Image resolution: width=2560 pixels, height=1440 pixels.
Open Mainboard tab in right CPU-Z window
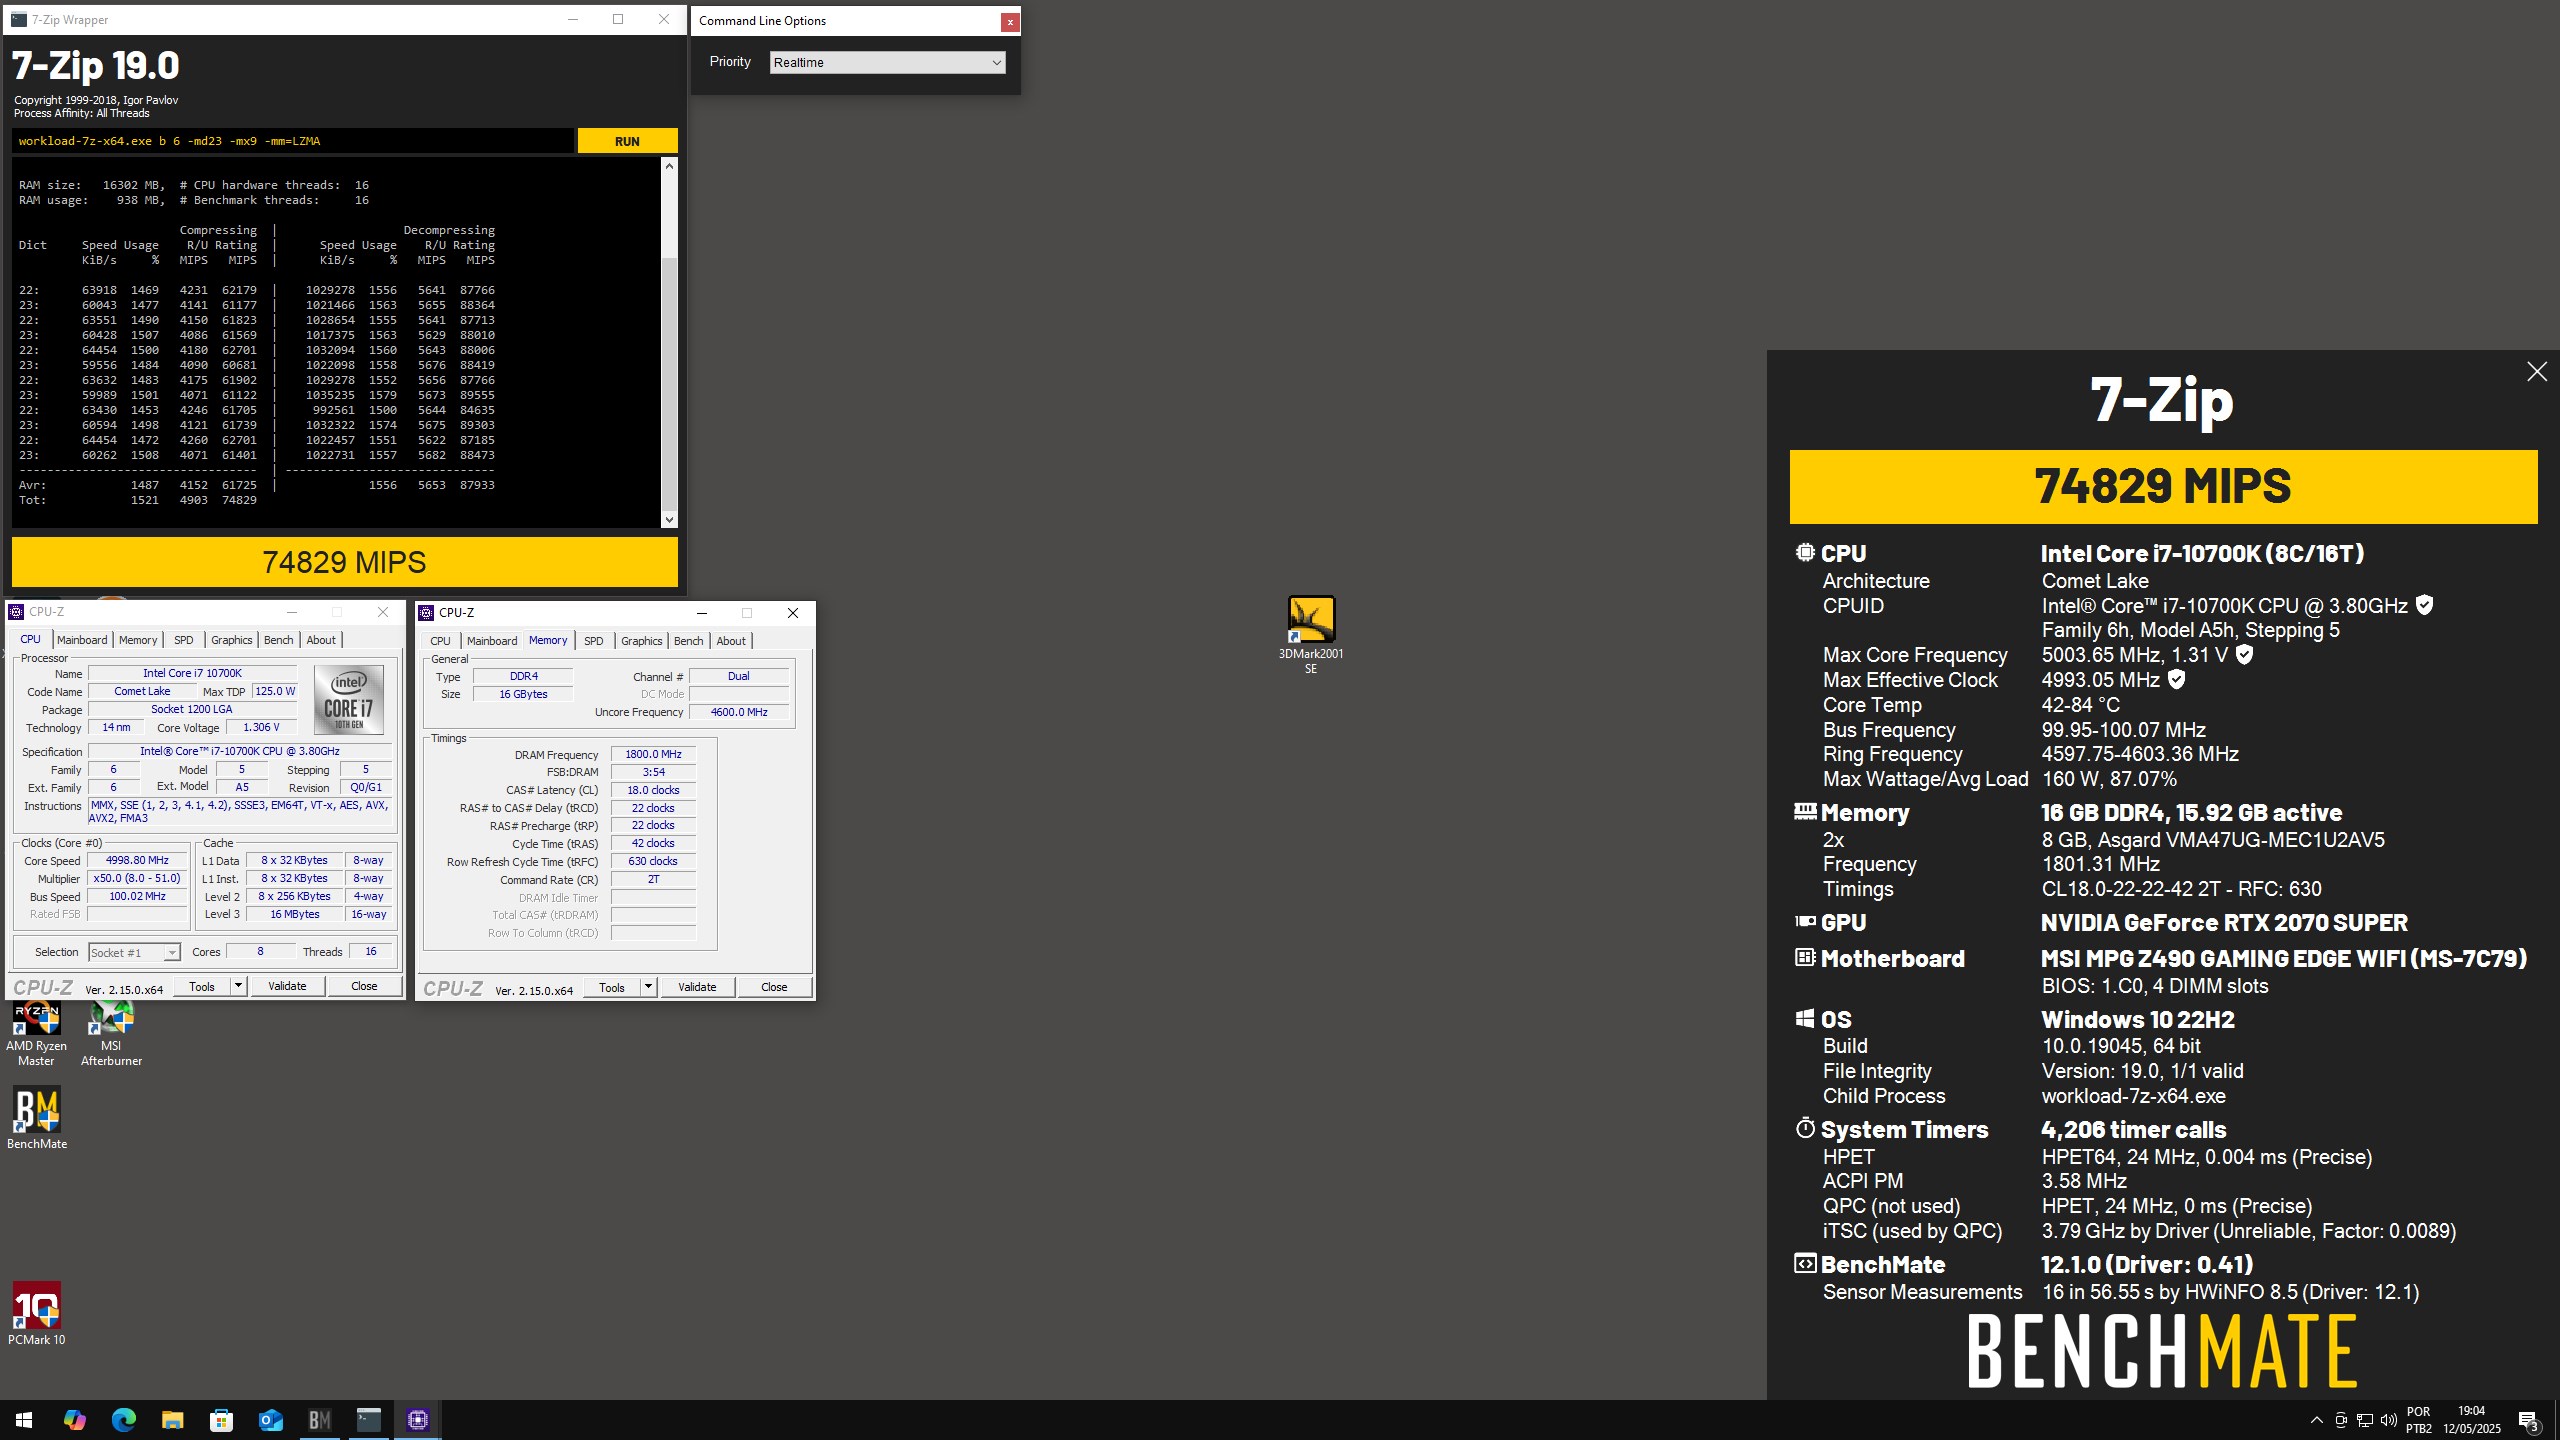pos(492,641)
